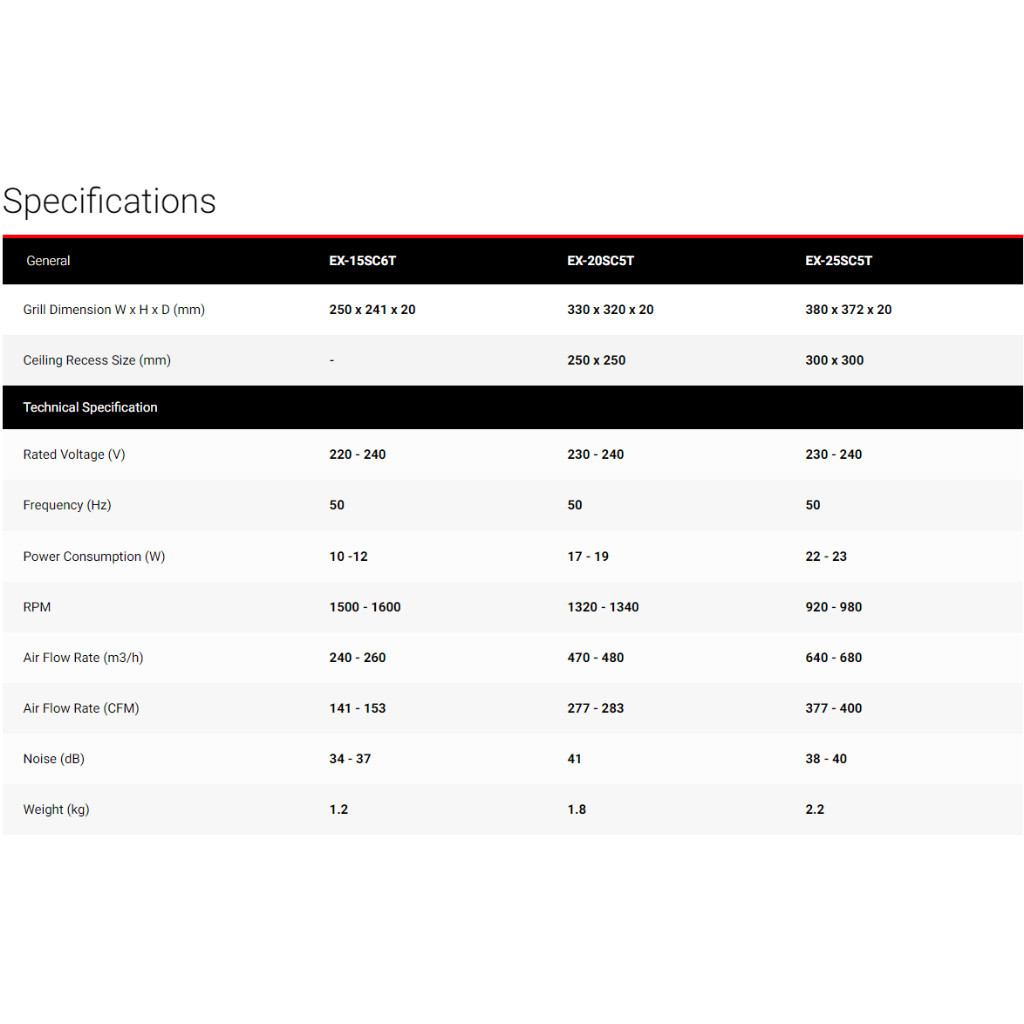The width and height of the screenshot is (1024, 1024).
Task: Click the Grill Dimension W x H x D label
Action: [x=114, y=310]
